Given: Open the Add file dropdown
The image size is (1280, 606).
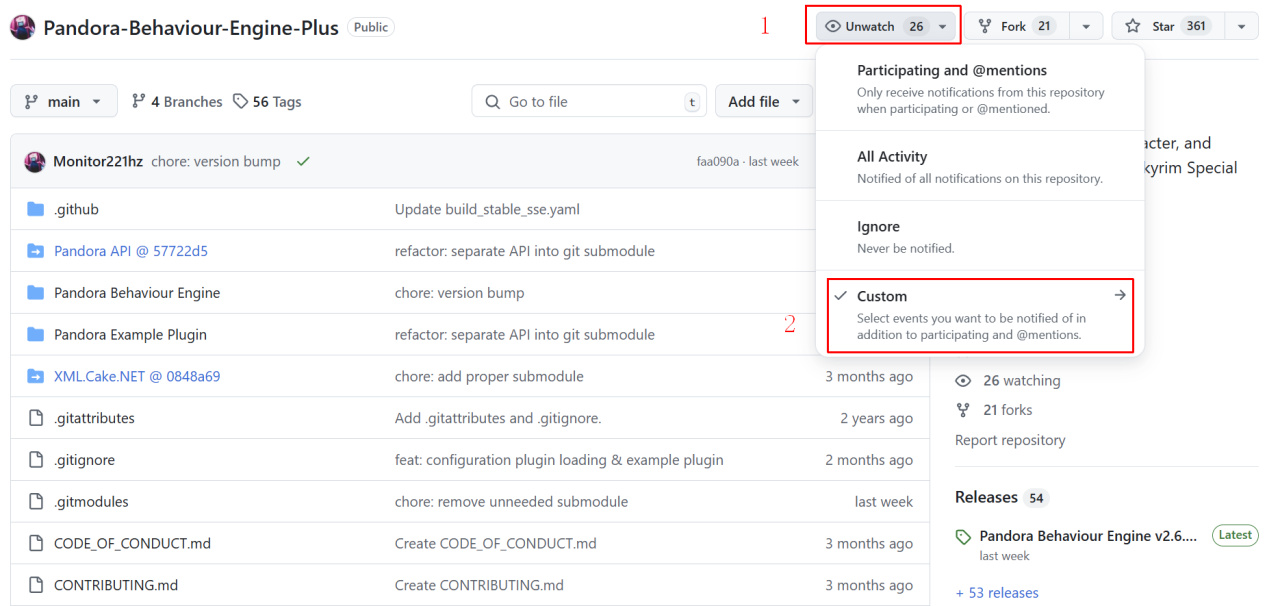Looking at the screenshot, I should [x=764, y=102].
